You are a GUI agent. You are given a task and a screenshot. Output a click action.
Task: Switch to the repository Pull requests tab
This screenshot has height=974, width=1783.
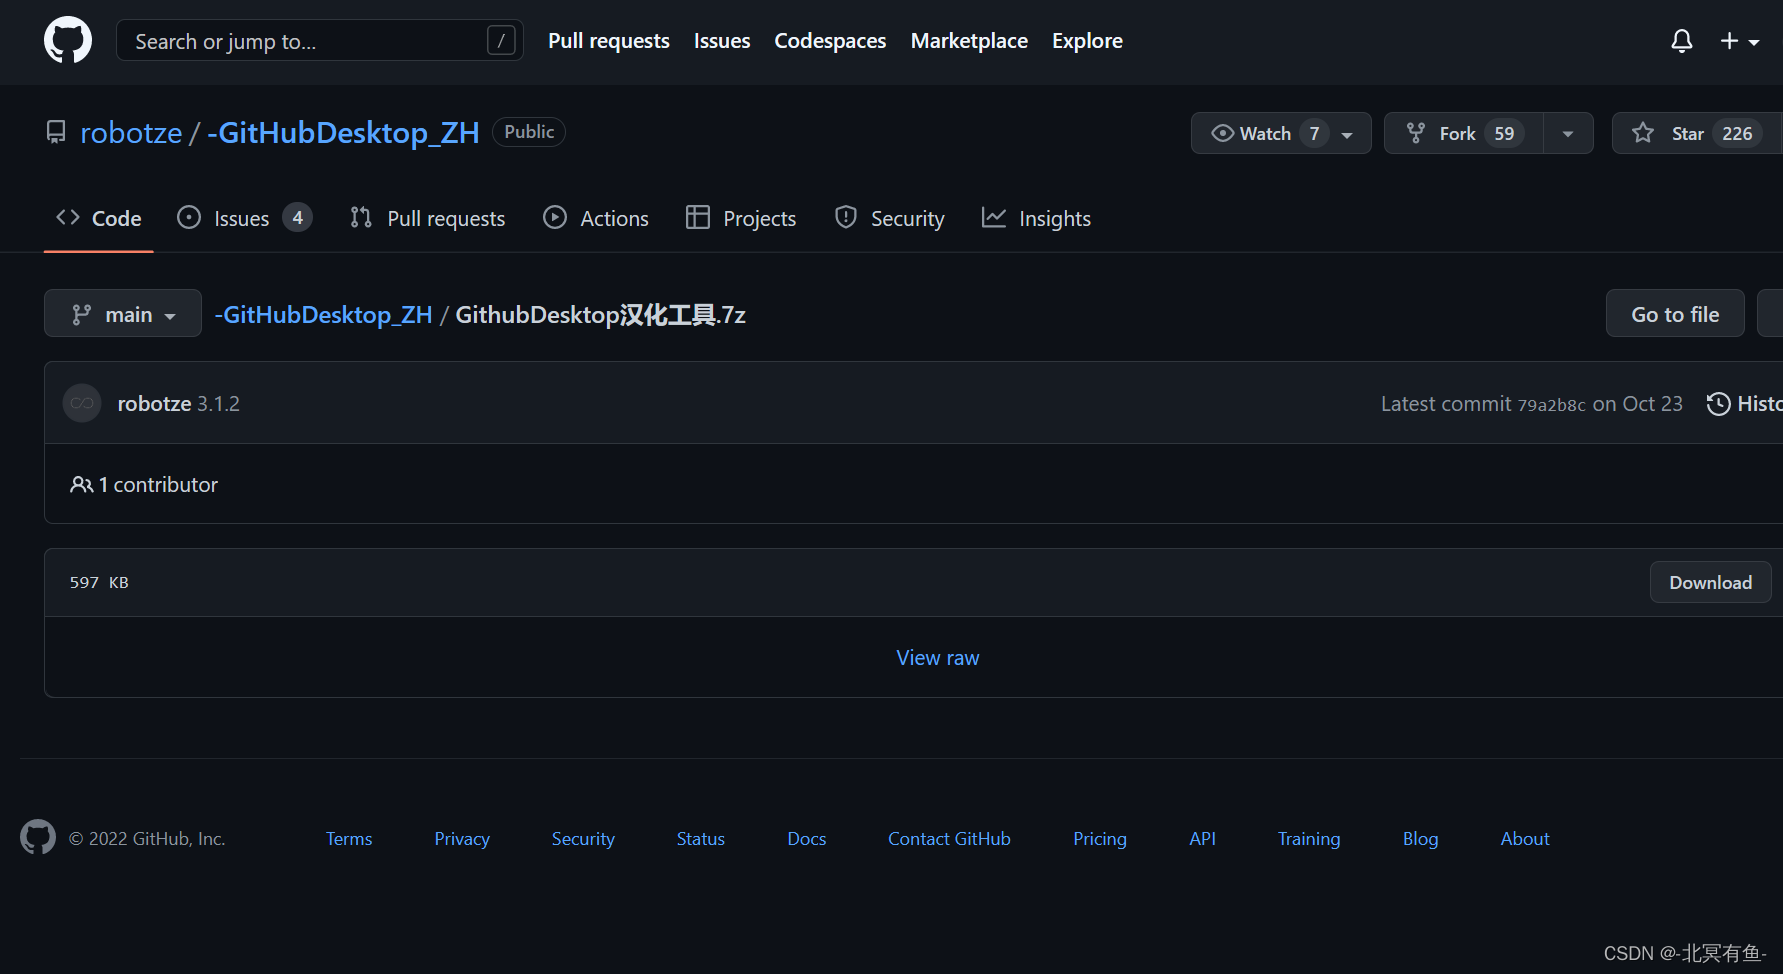click(x=427, y=218)
